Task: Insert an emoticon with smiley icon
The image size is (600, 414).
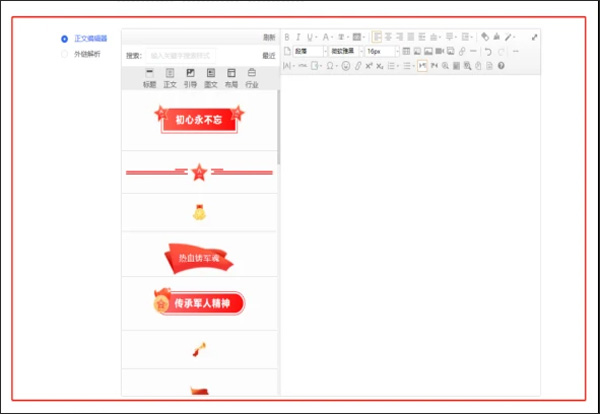Action: (345, 66)
